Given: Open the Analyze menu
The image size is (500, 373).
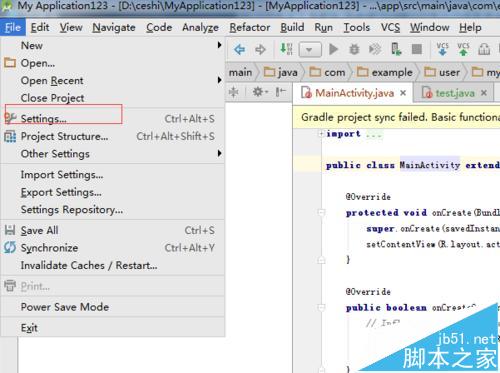Looking at the screenshot, I should (x=200, y=27).
